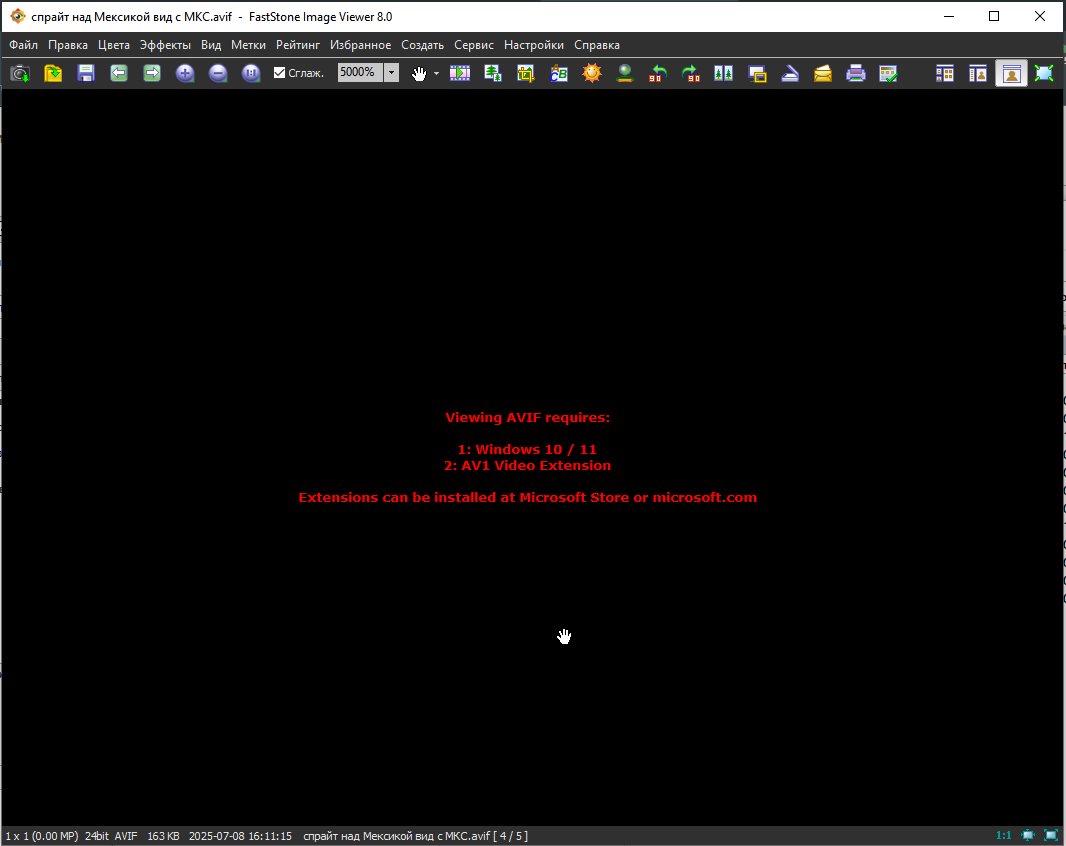
Task: Open the zoom percentage dropdown arrow
Action: click(x=392, y=72)
